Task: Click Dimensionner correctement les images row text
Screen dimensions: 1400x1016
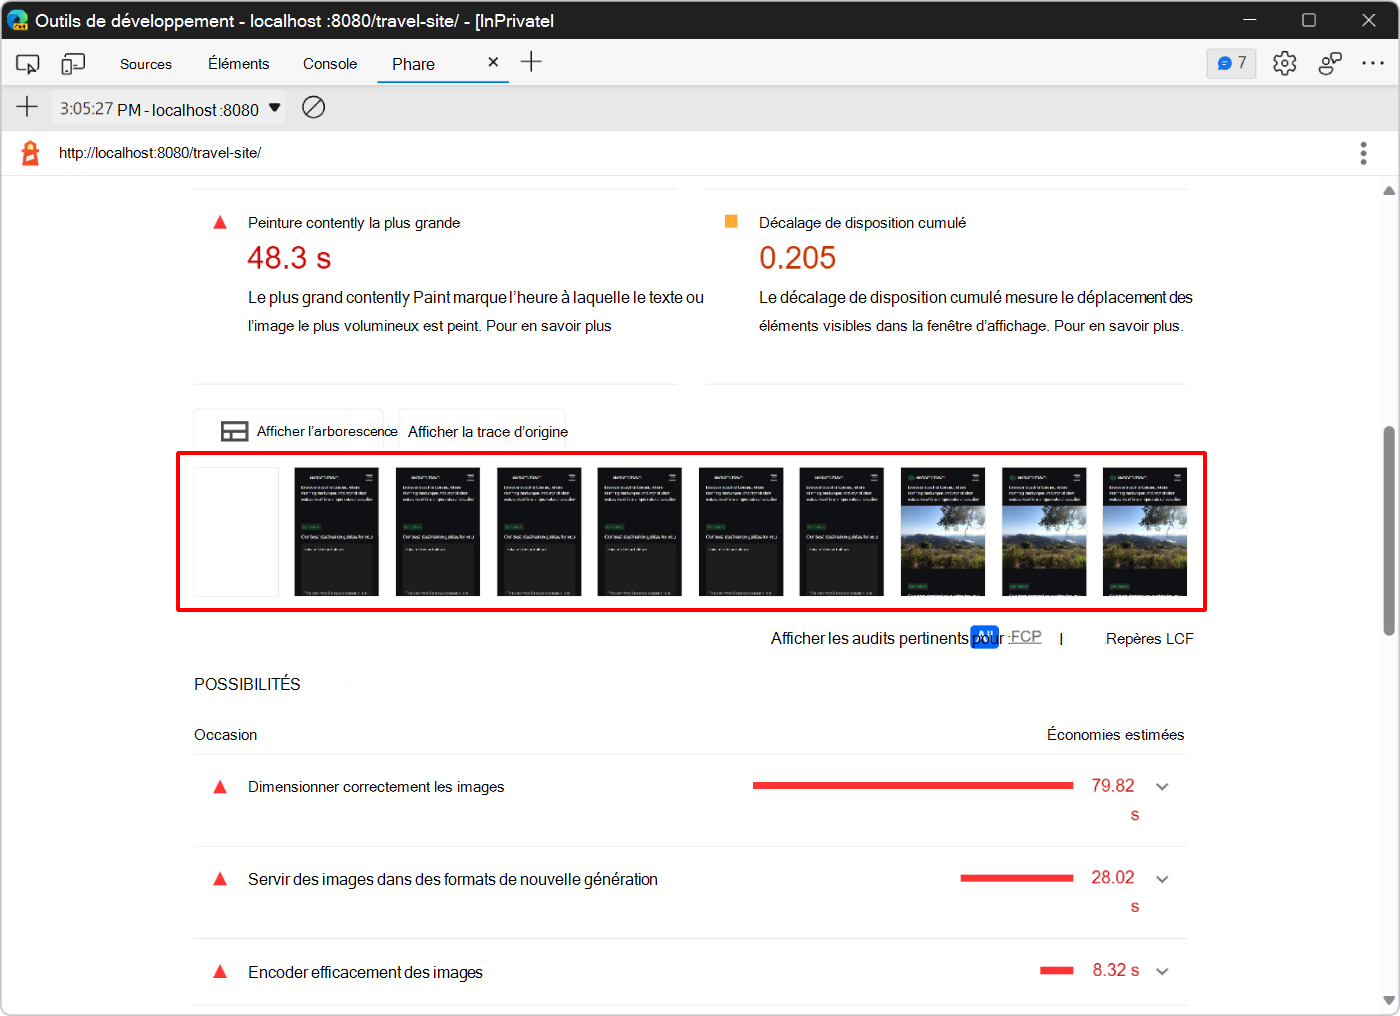Action: point(376,787)
